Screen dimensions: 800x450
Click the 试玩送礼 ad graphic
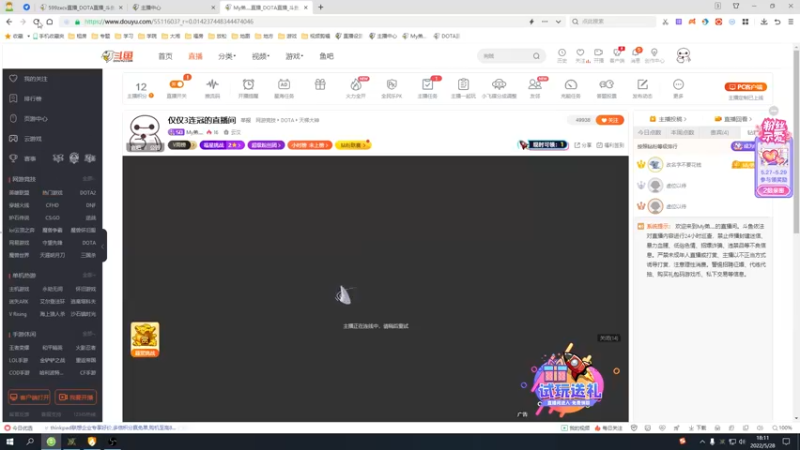[x=568, y=381]
